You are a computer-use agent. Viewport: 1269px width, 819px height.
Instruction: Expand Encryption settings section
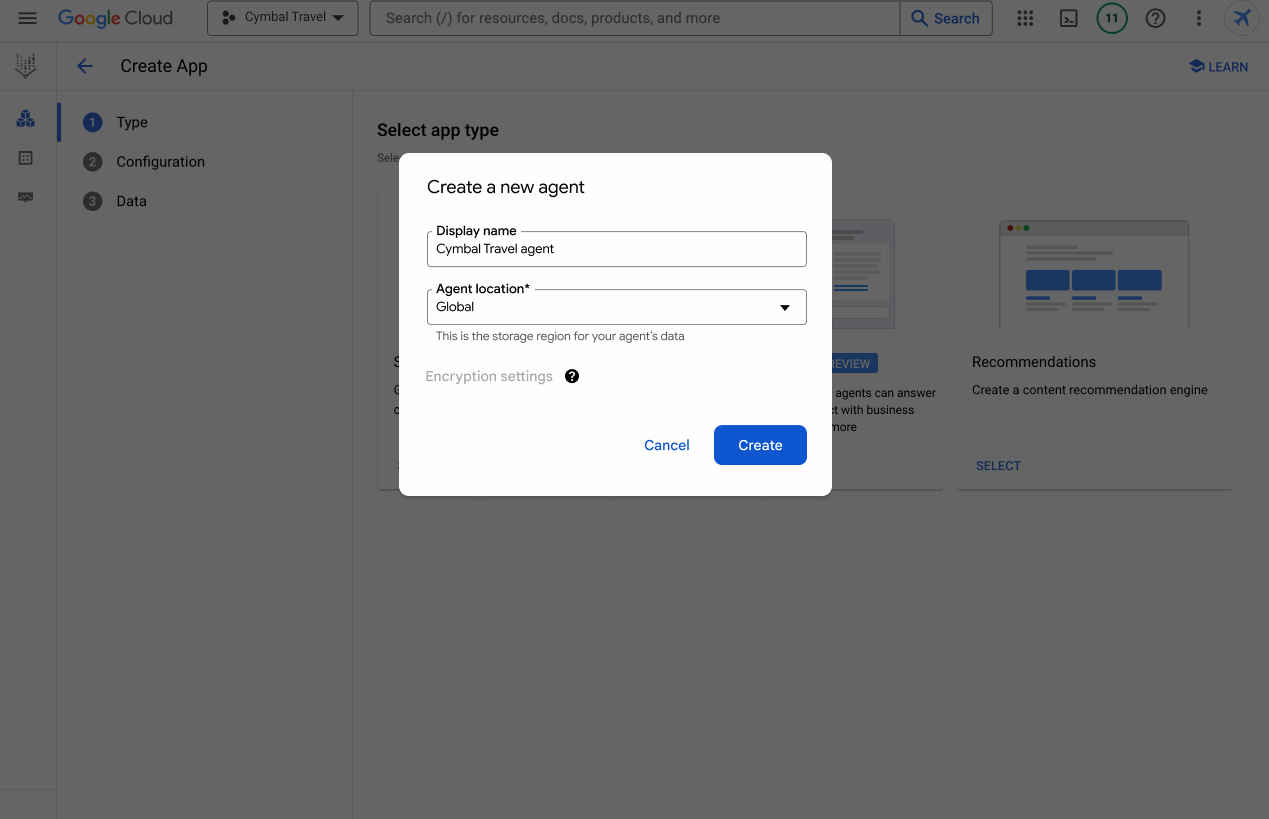489,376
